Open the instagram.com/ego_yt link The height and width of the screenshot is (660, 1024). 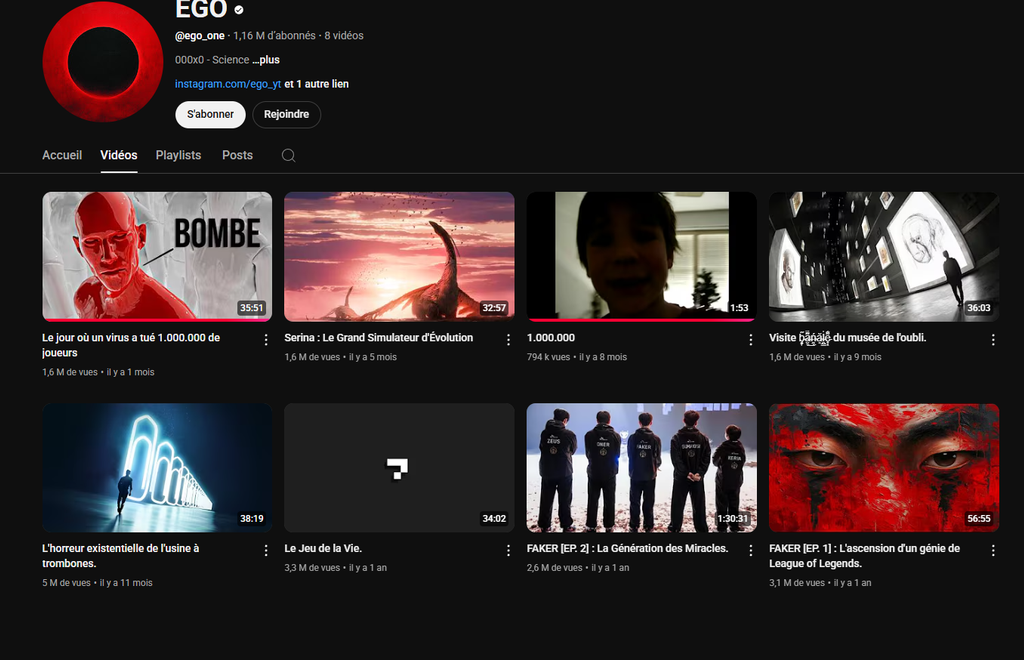[x=228, y=84]
